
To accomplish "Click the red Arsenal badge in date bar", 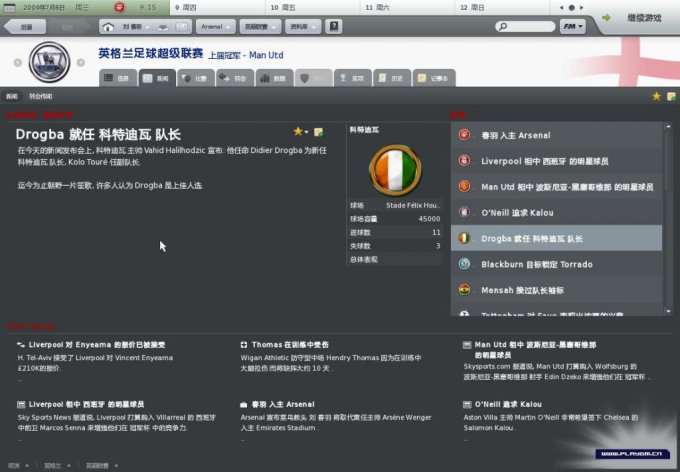I will (120, 7).
